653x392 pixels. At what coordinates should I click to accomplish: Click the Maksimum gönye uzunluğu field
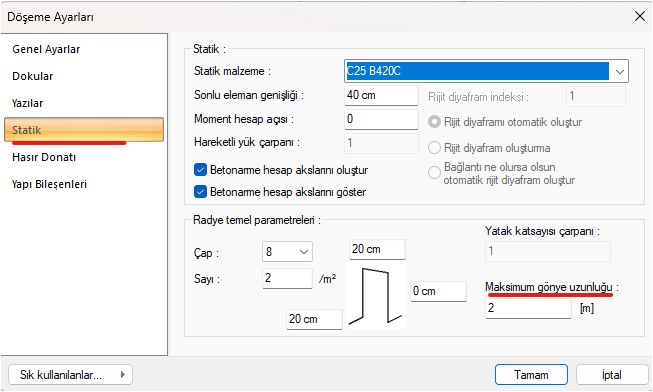pos(528,308)
